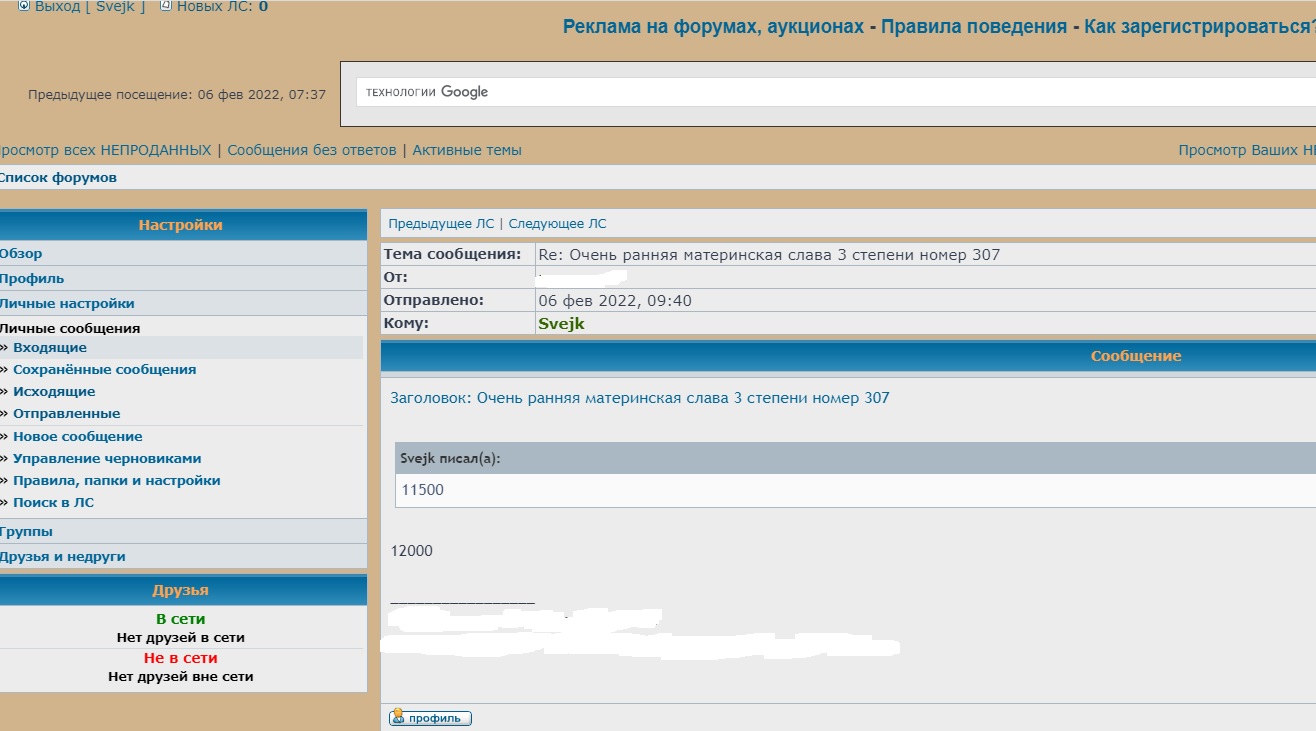Click the Svejk recipient username link
The height and width of the screenshot is (731, 1316).
561,324
